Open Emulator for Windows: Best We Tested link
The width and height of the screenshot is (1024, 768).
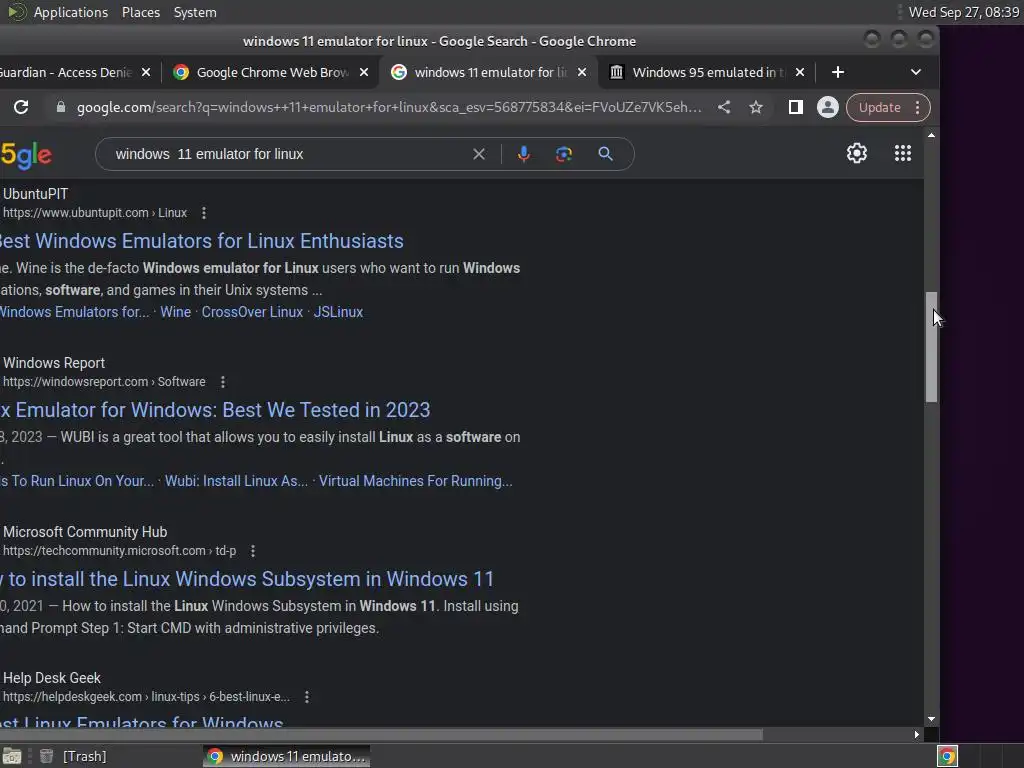(215, 410)
